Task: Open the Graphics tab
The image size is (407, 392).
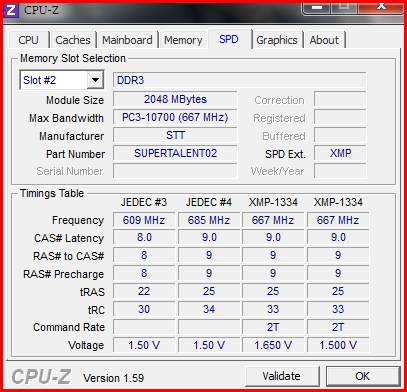Action: point(277,40)
